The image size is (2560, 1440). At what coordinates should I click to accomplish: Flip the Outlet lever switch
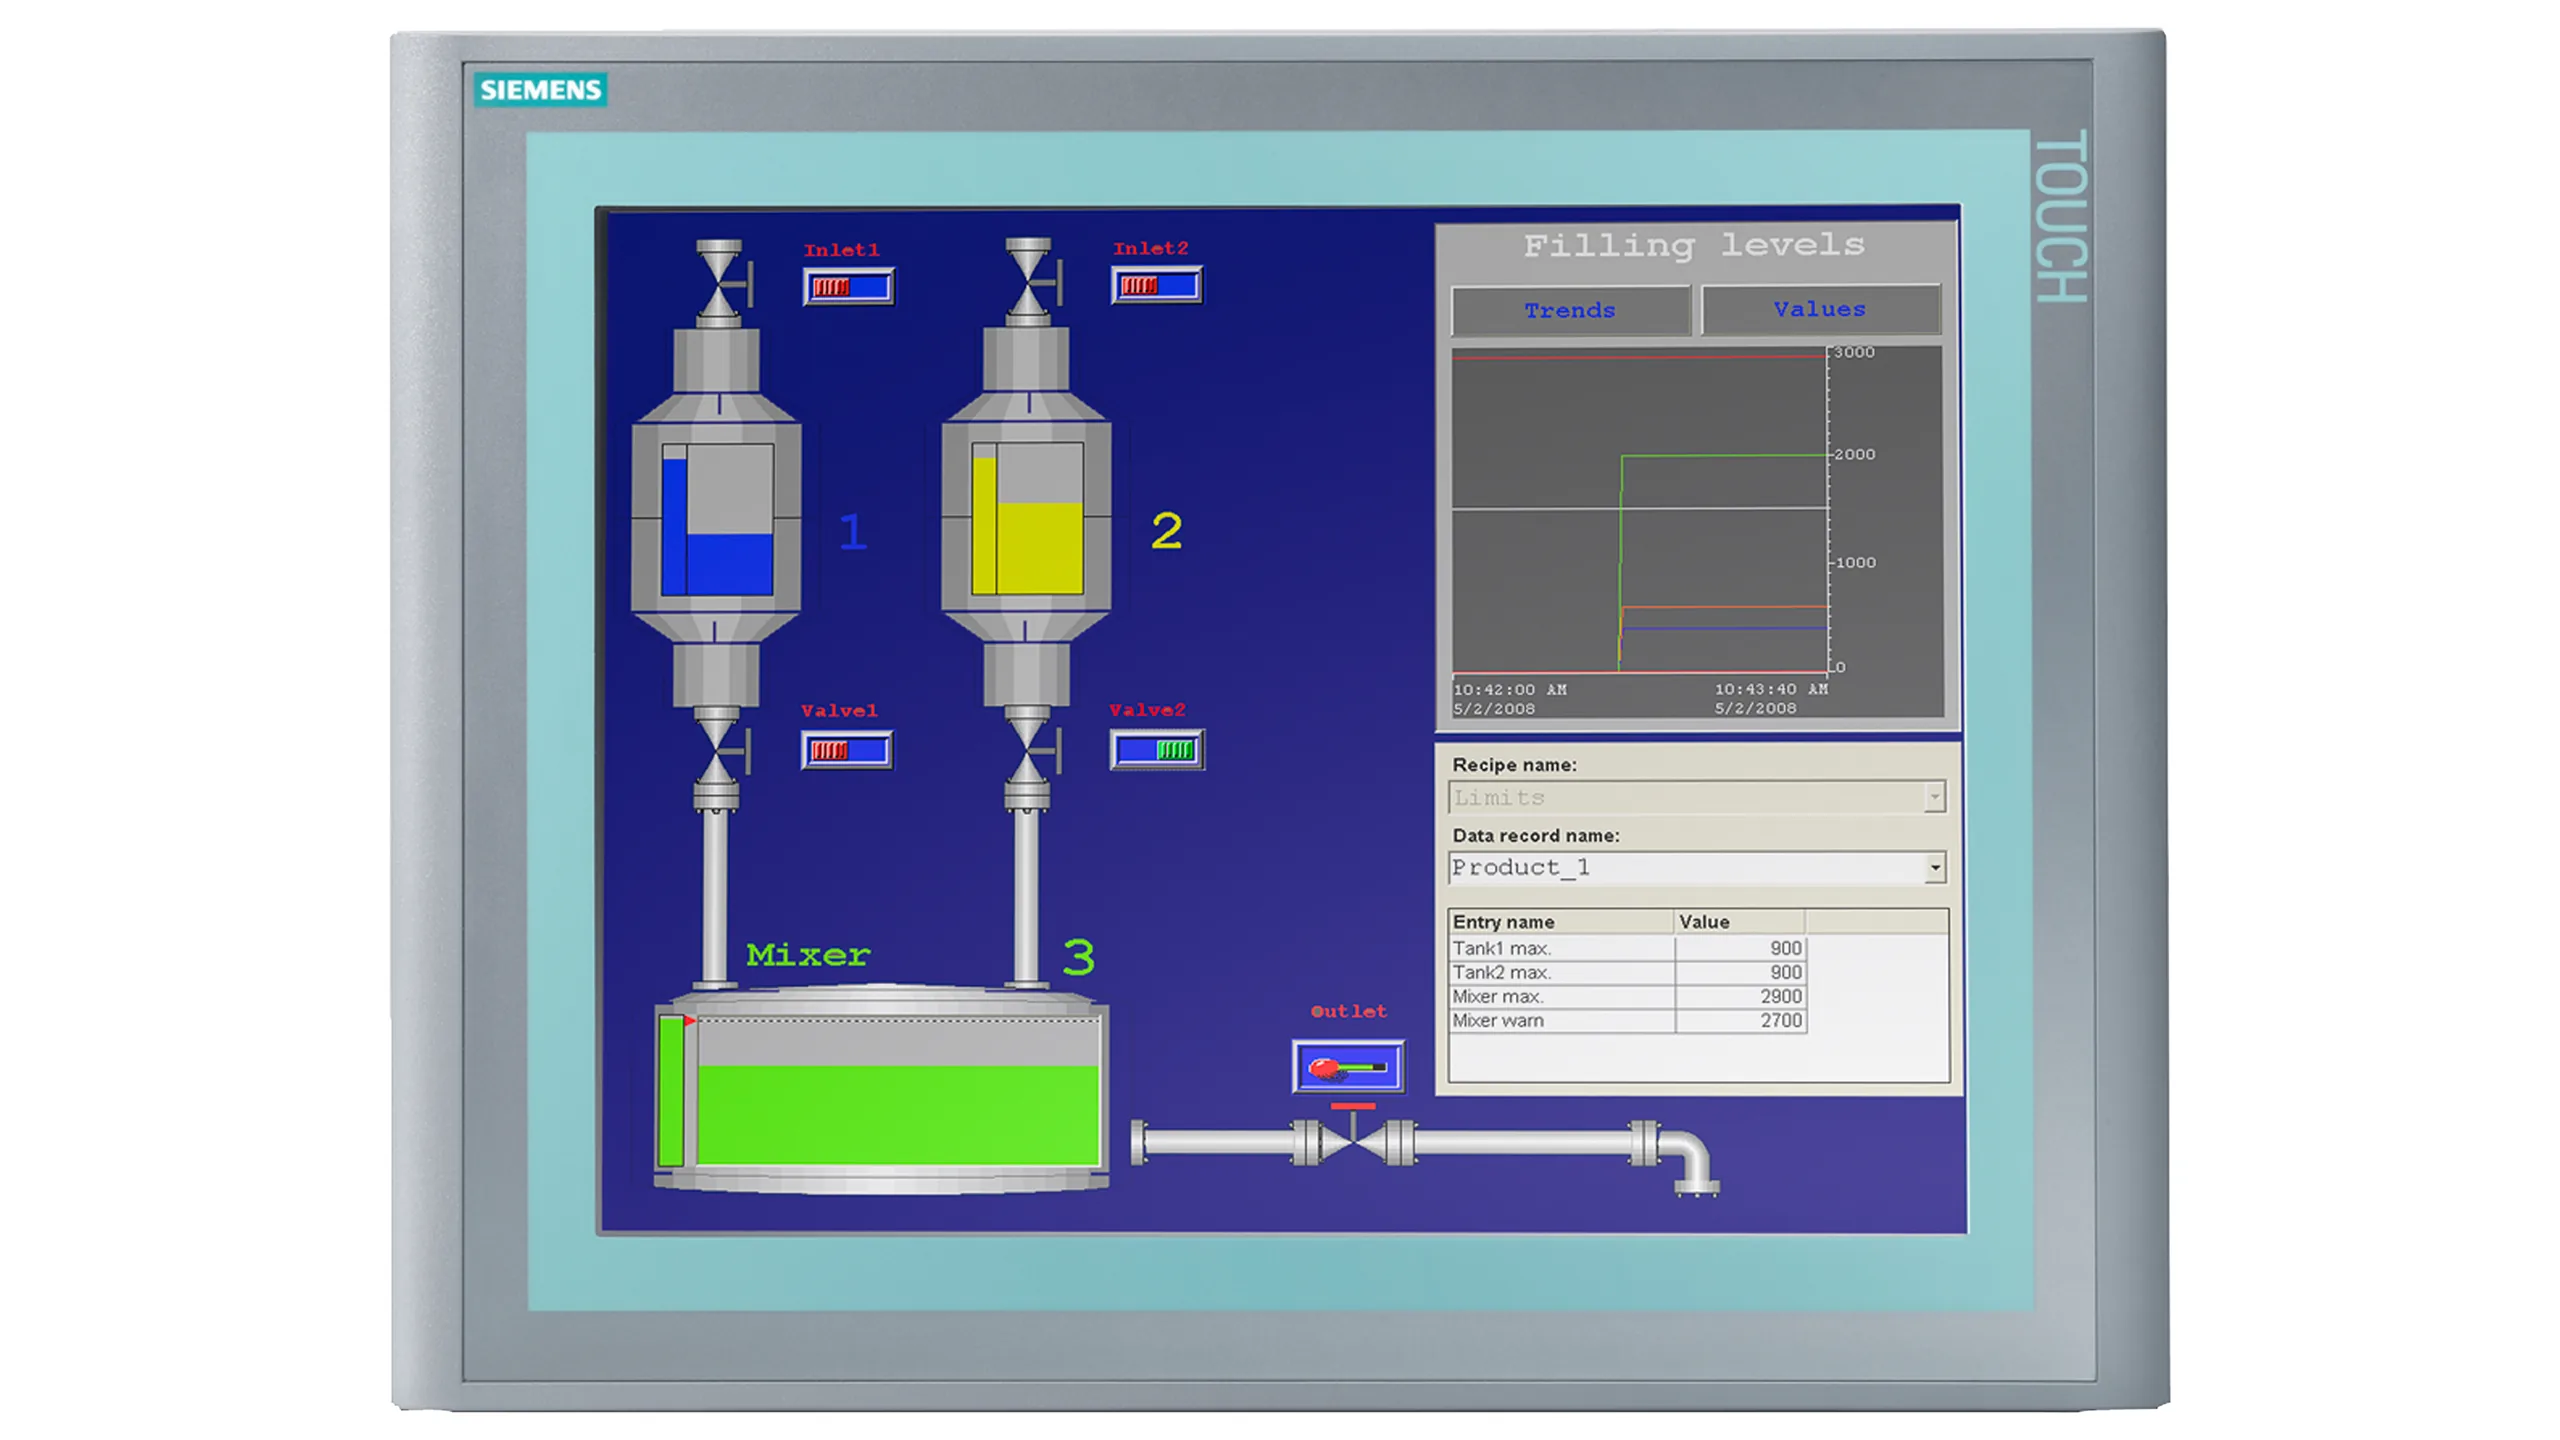(1348, 1067)
